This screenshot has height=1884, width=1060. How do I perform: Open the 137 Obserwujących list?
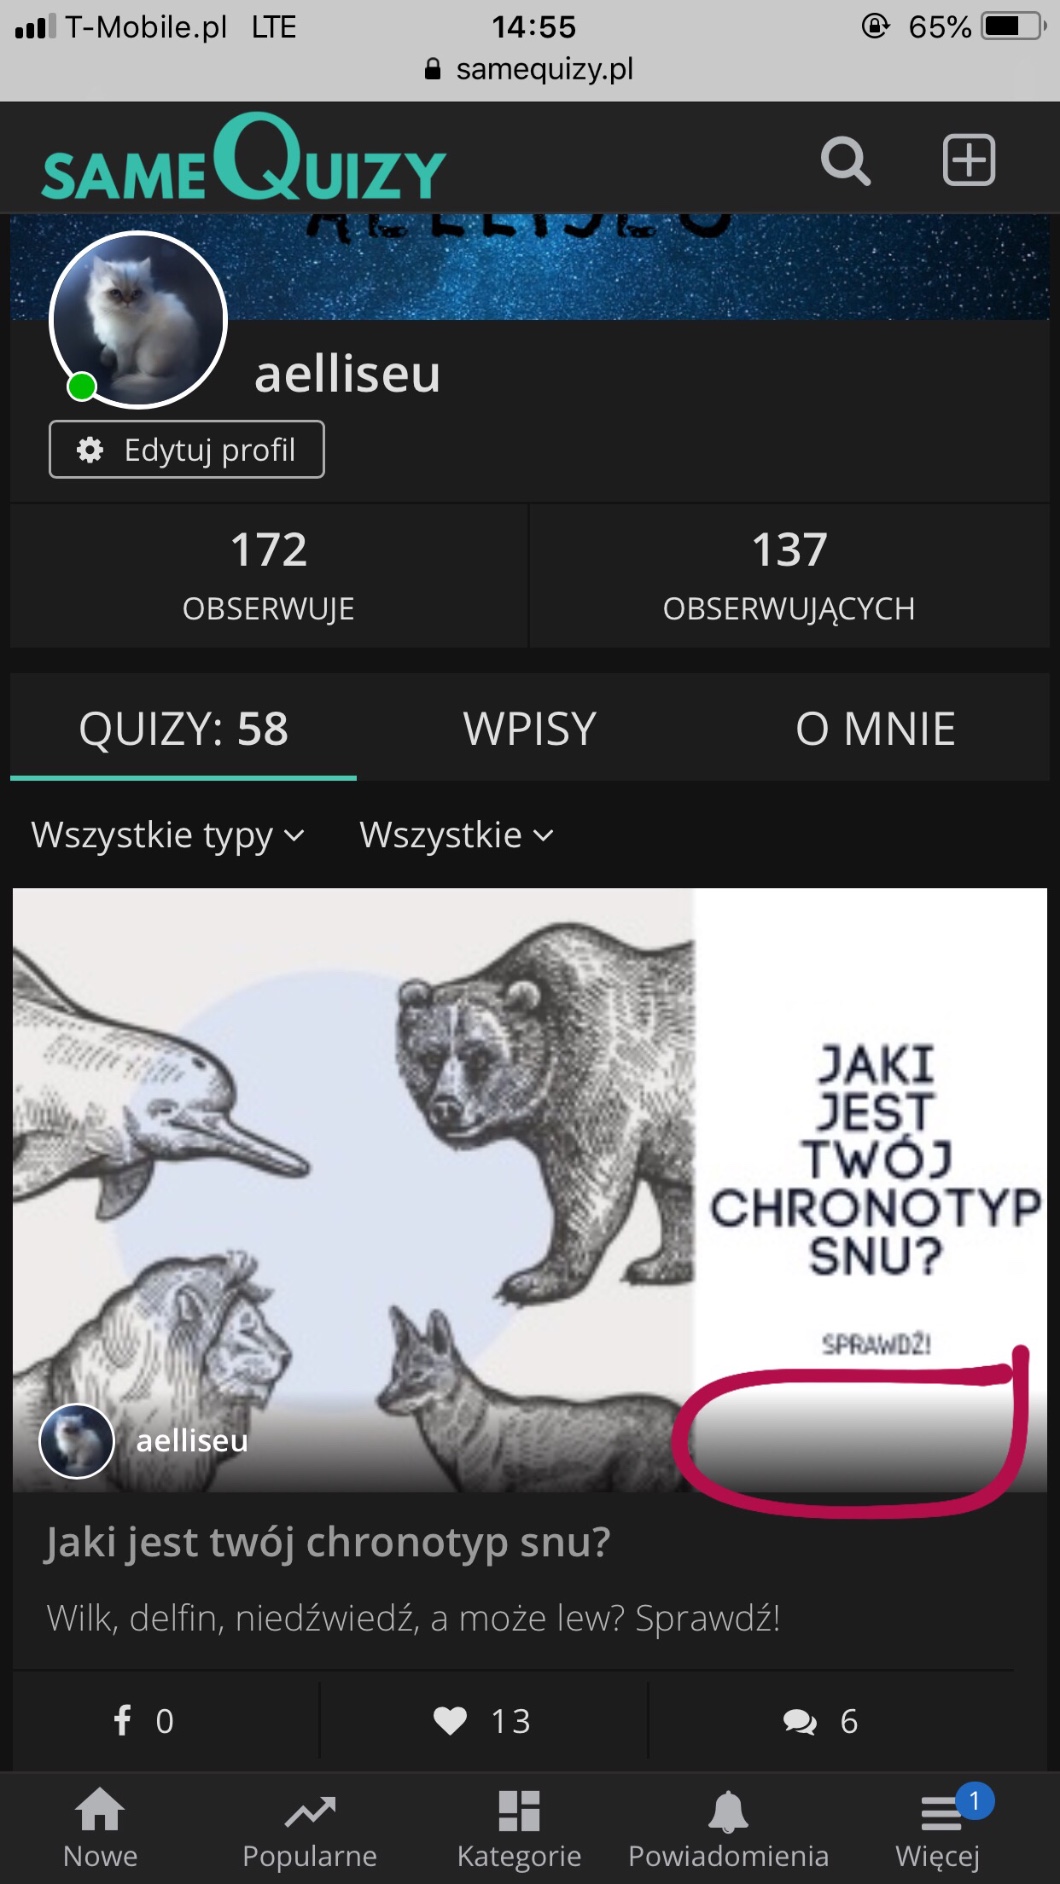789,576
